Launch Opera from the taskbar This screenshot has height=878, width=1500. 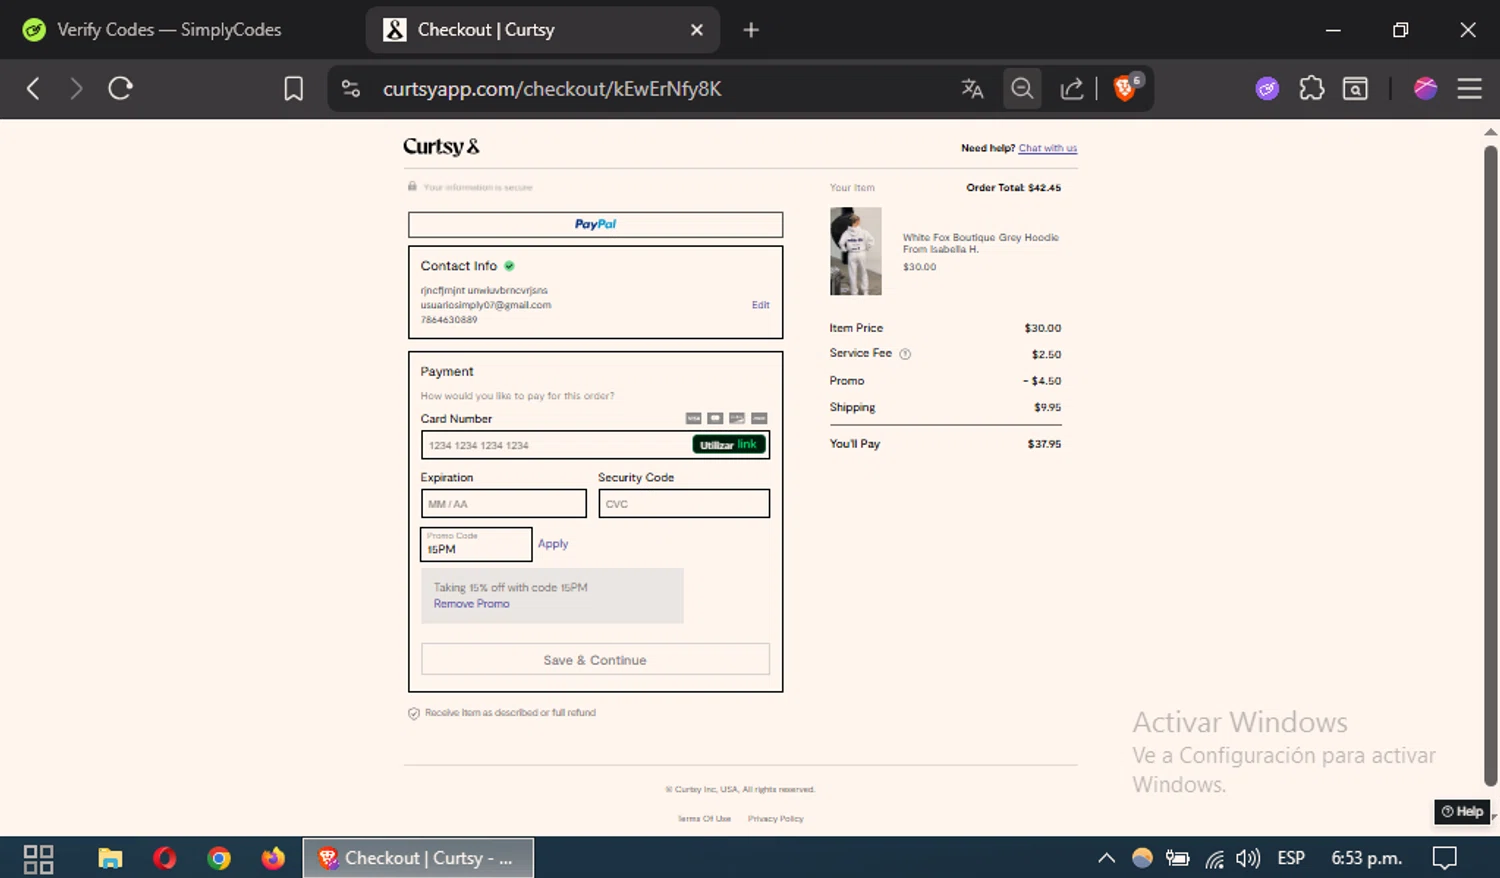tap(165, 858)
